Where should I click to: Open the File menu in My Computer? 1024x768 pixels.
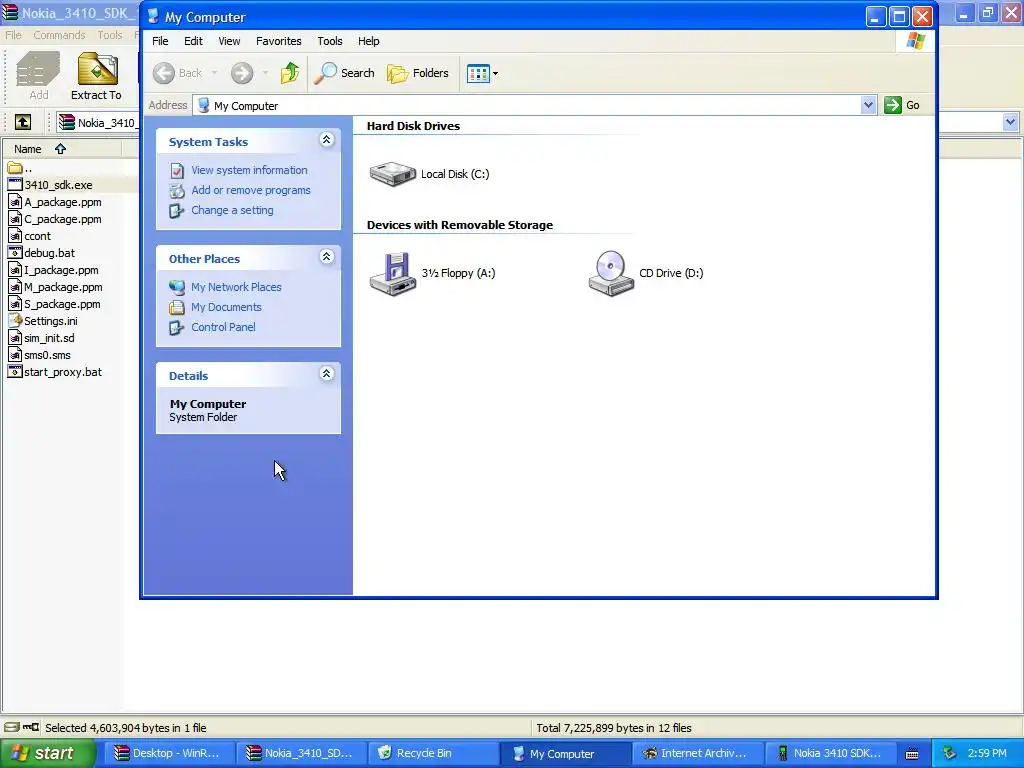click(x=160, y=41)
